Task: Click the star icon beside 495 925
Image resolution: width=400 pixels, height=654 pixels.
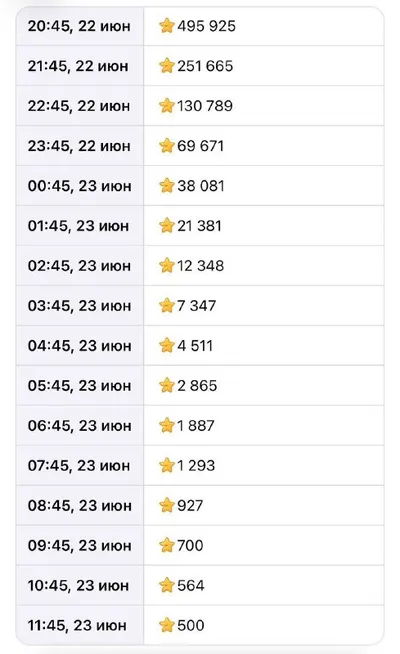Action: click(166, 26)
